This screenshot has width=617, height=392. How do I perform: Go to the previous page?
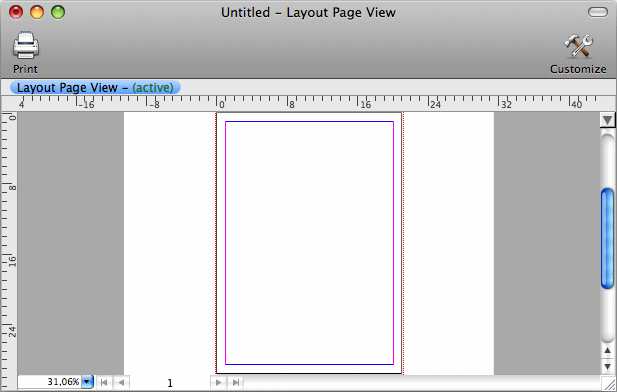tap(121, 382)
